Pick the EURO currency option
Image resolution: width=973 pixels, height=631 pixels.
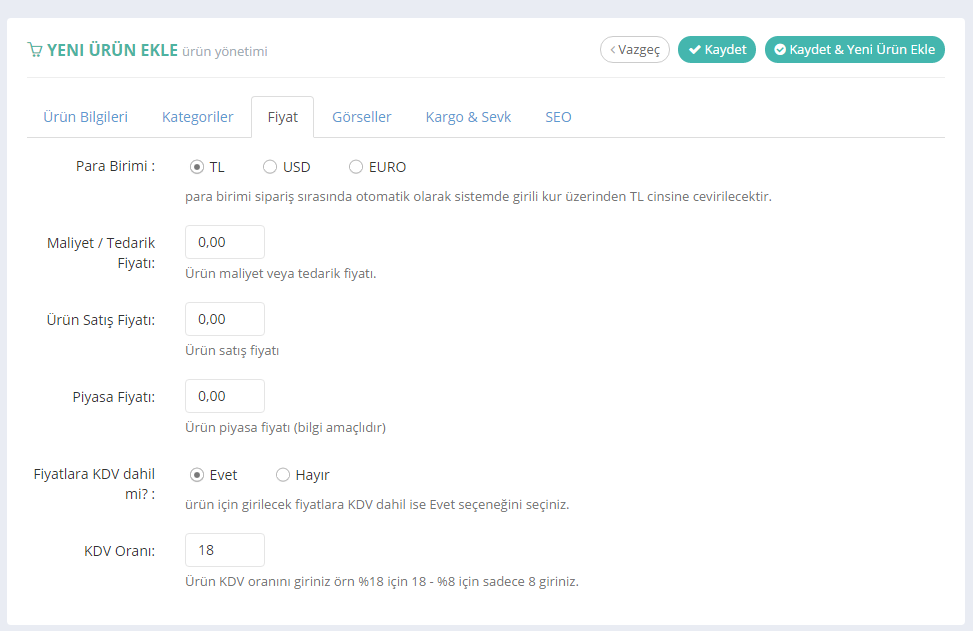click(x=356, y=167)
